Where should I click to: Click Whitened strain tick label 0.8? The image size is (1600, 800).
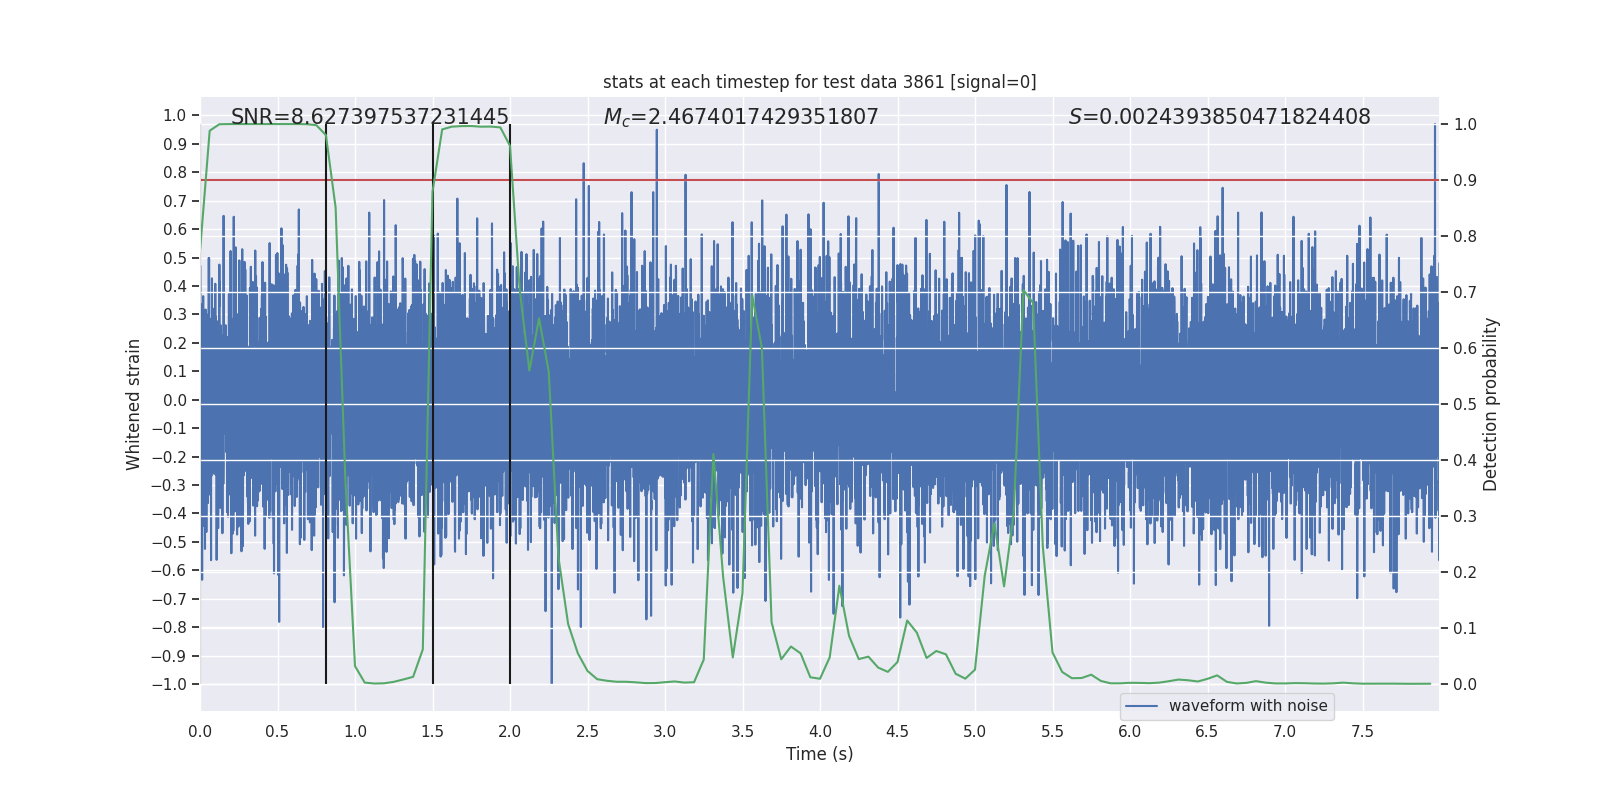pos(175,173)
